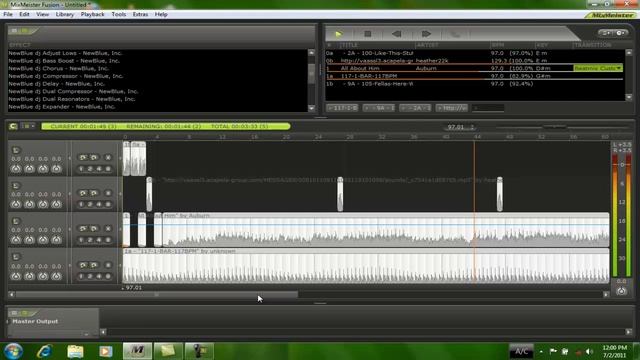Screen dimensions: 640x360
Task: Select loop length 8 on Auburn track
Action: 108,240
